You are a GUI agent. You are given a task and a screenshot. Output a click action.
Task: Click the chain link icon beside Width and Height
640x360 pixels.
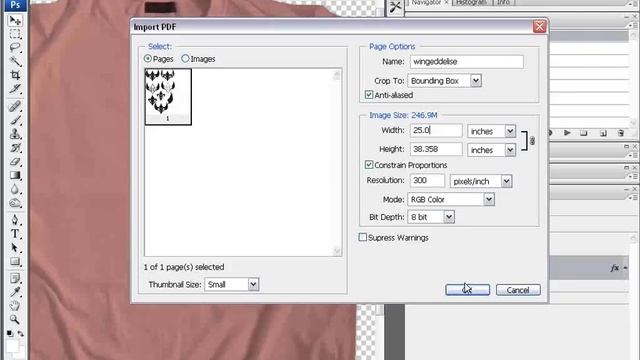[532, 141]
